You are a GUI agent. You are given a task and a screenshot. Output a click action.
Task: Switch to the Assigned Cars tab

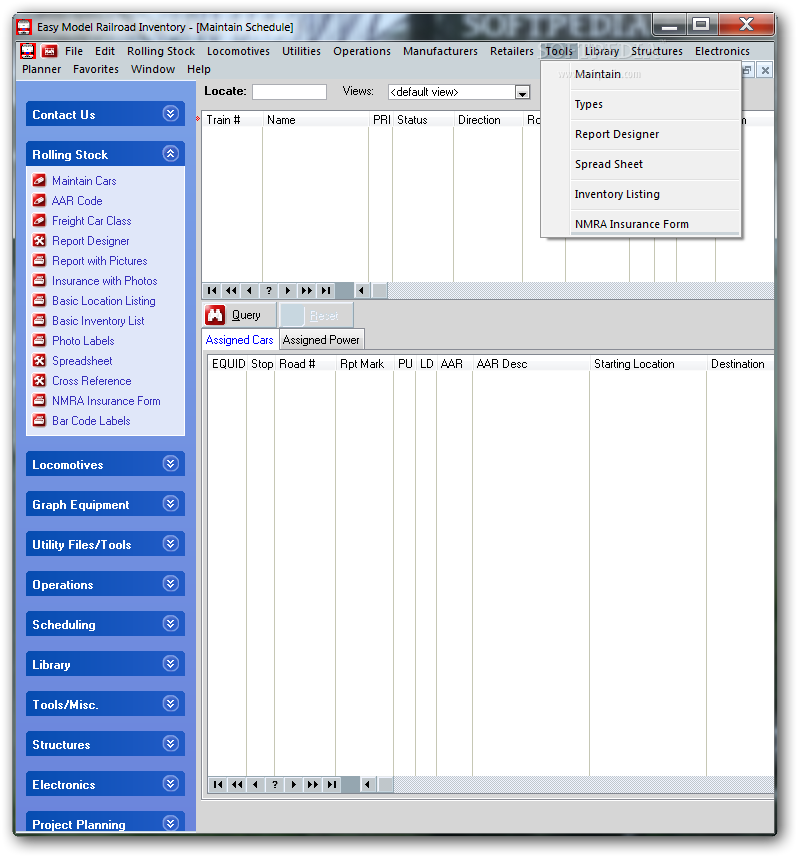click(239, 340)
